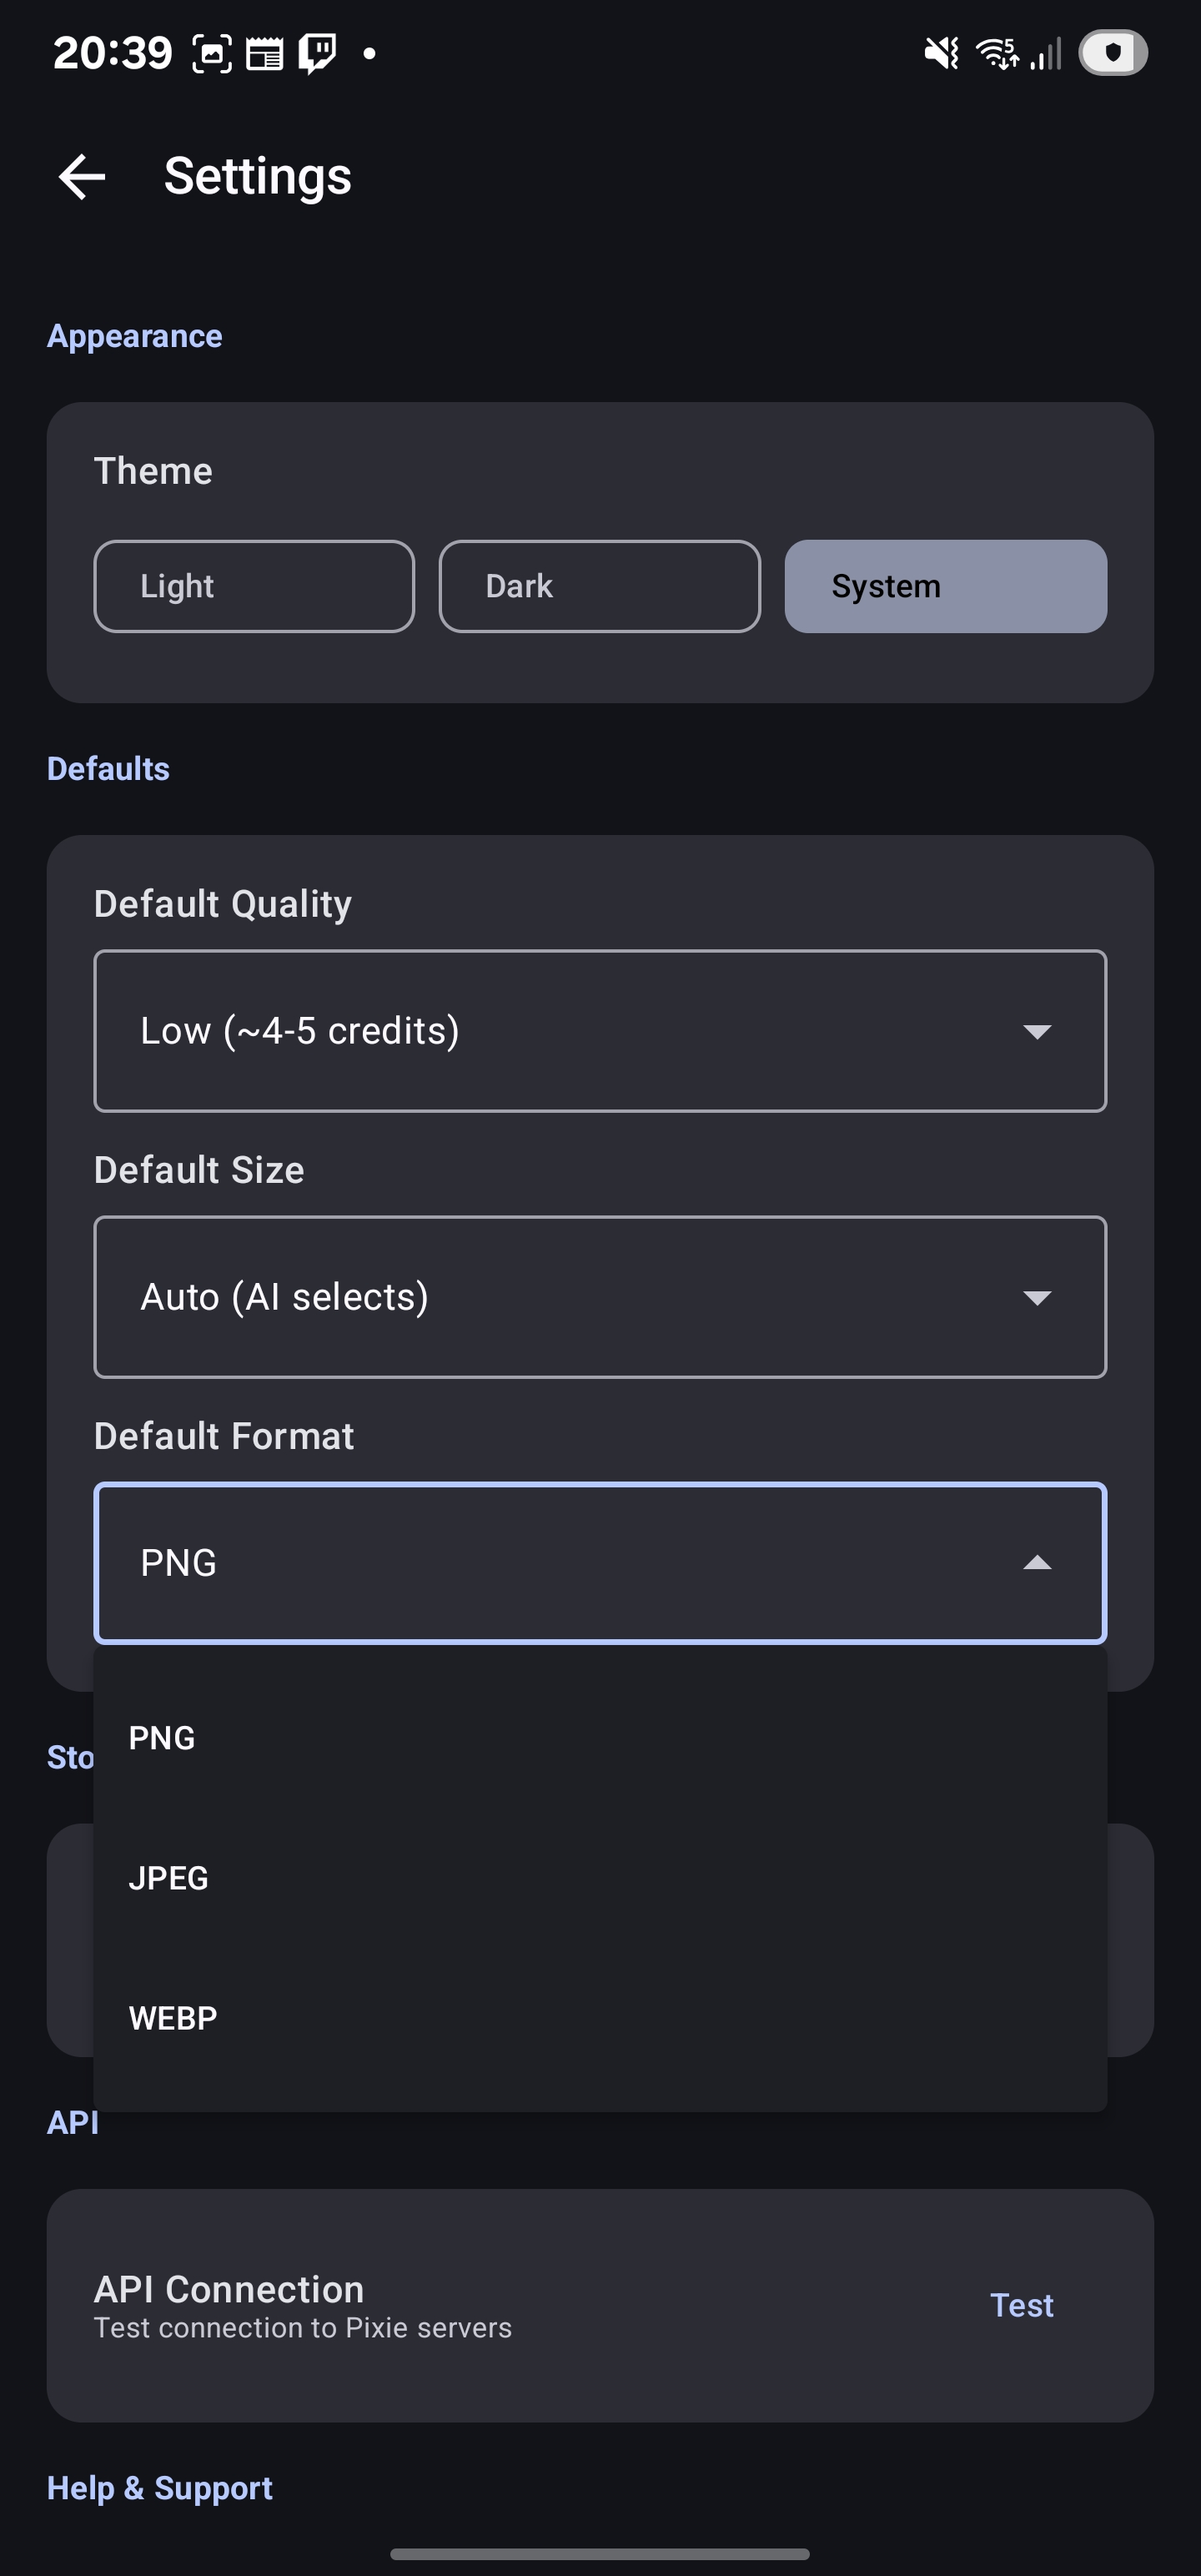1201x2576 pixels.
Task: Tap the calendar notification icon
Action: click(x=265, y=53)
